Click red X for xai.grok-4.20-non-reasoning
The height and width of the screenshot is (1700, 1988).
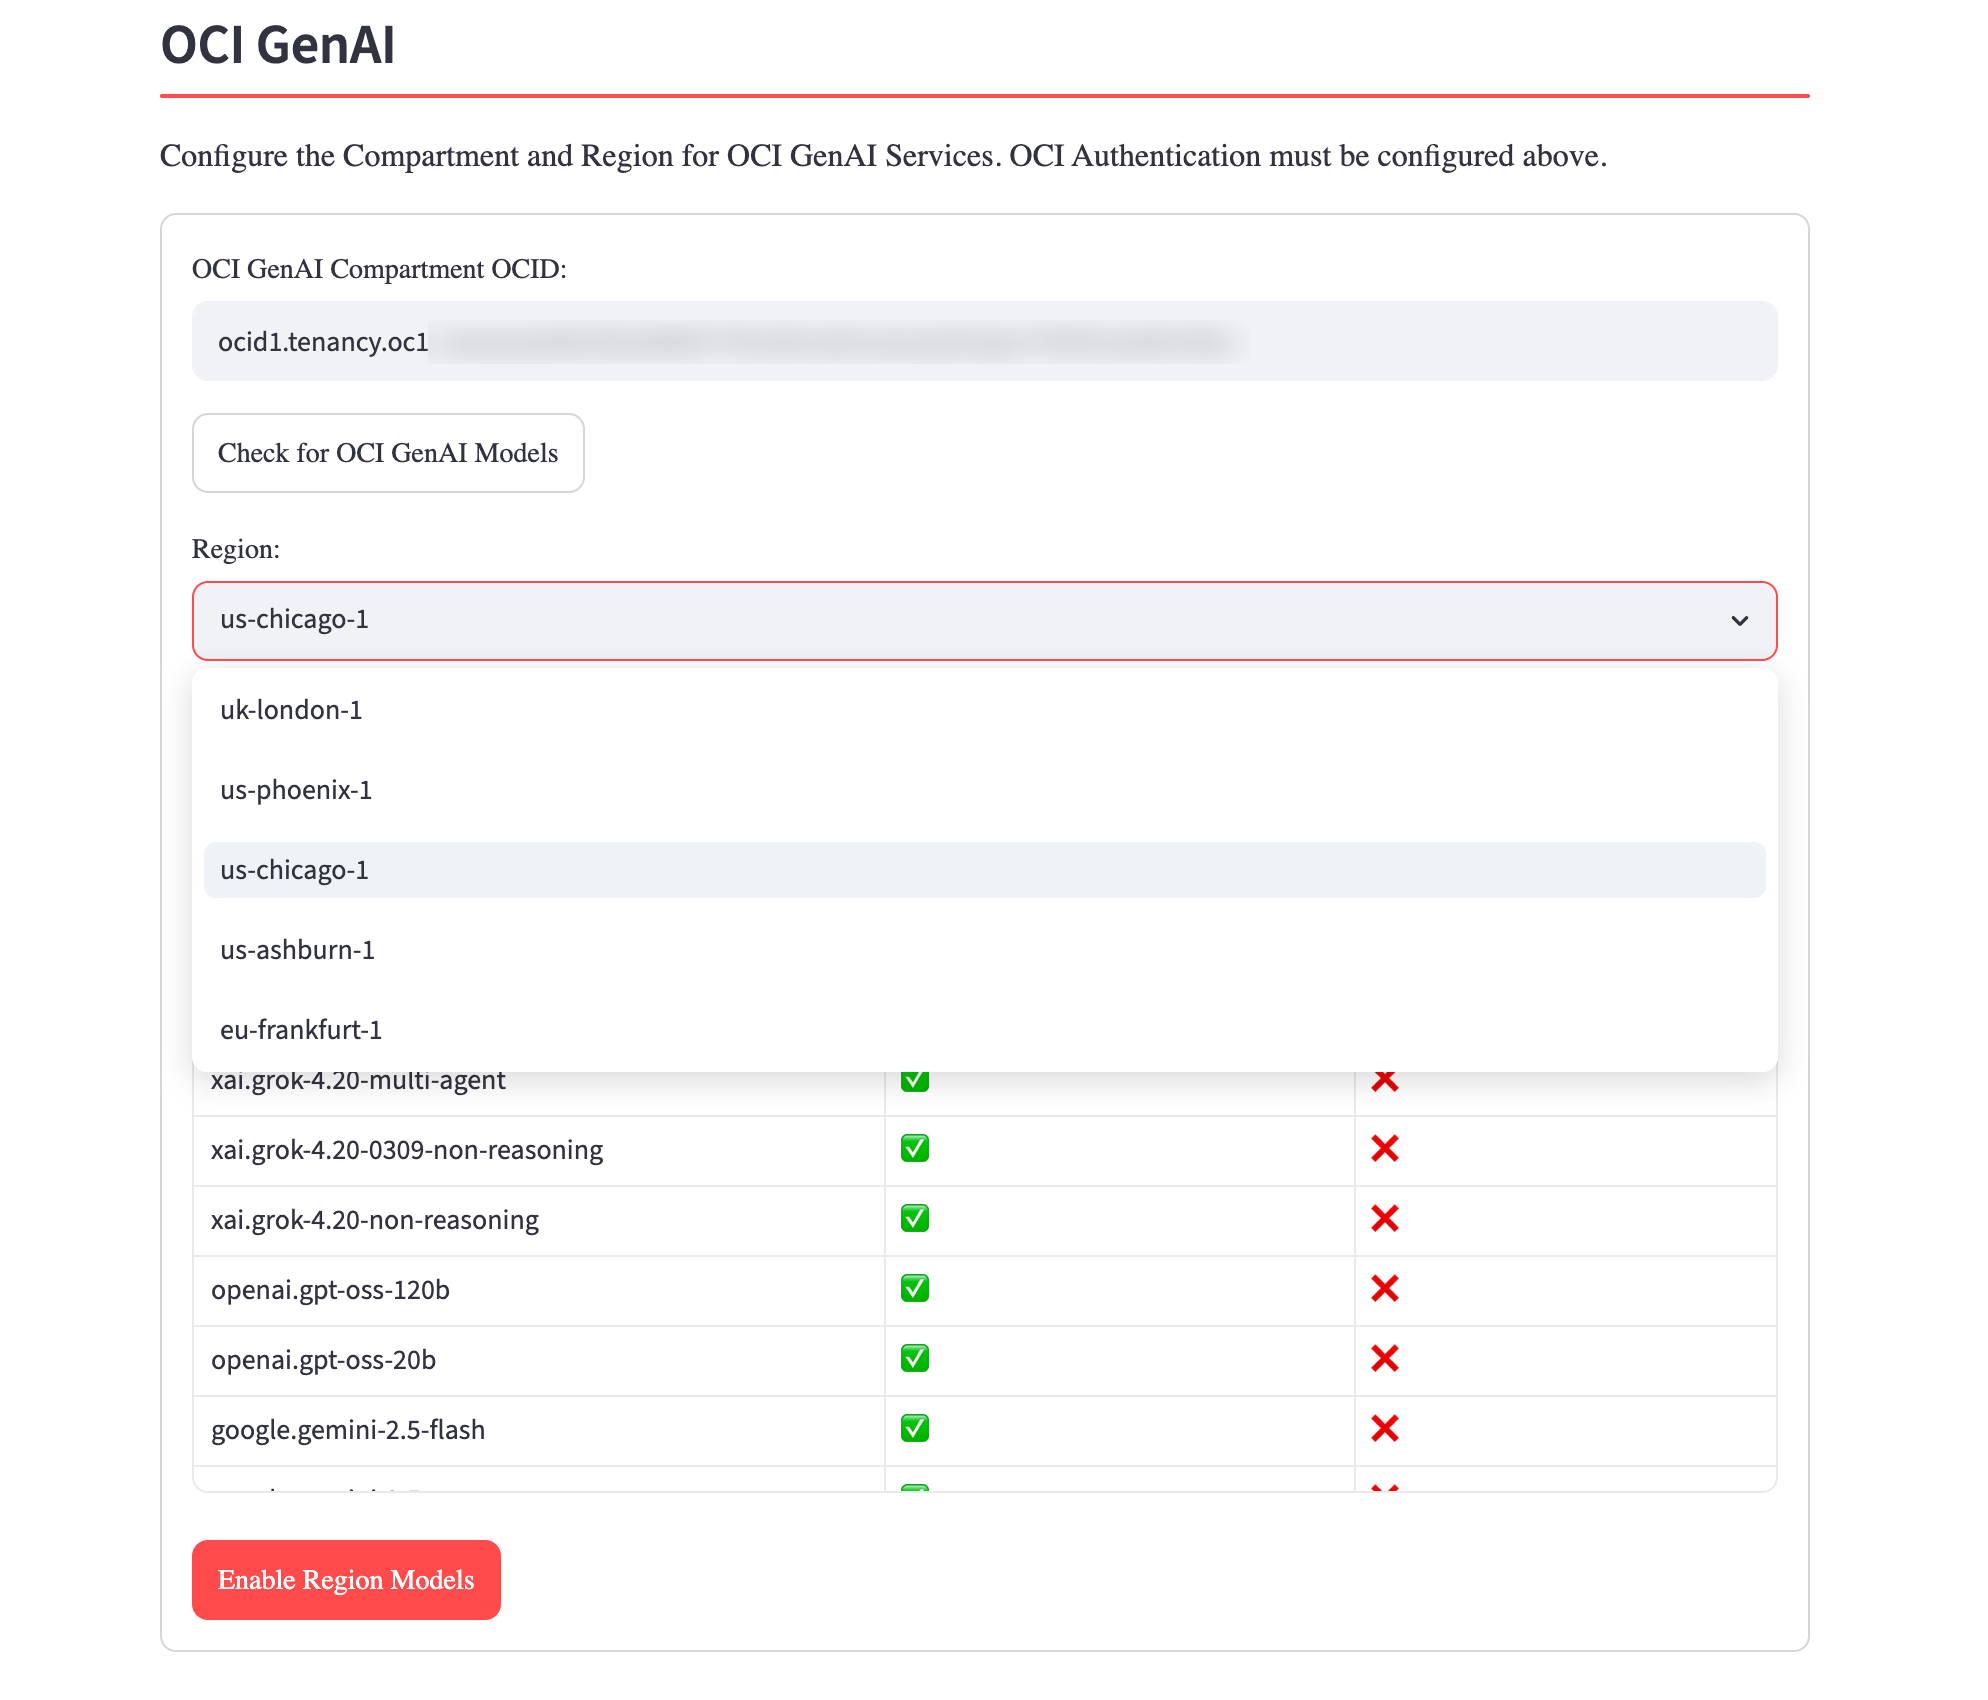[1384, 1218]
